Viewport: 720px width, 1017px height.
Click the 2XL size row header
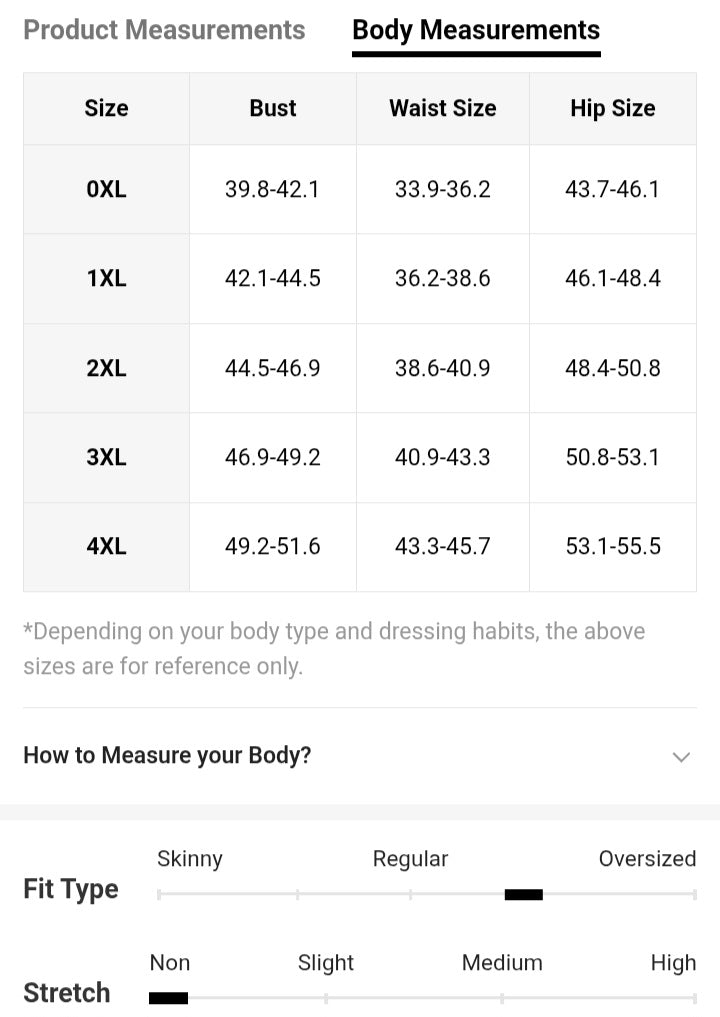[106, 368]
